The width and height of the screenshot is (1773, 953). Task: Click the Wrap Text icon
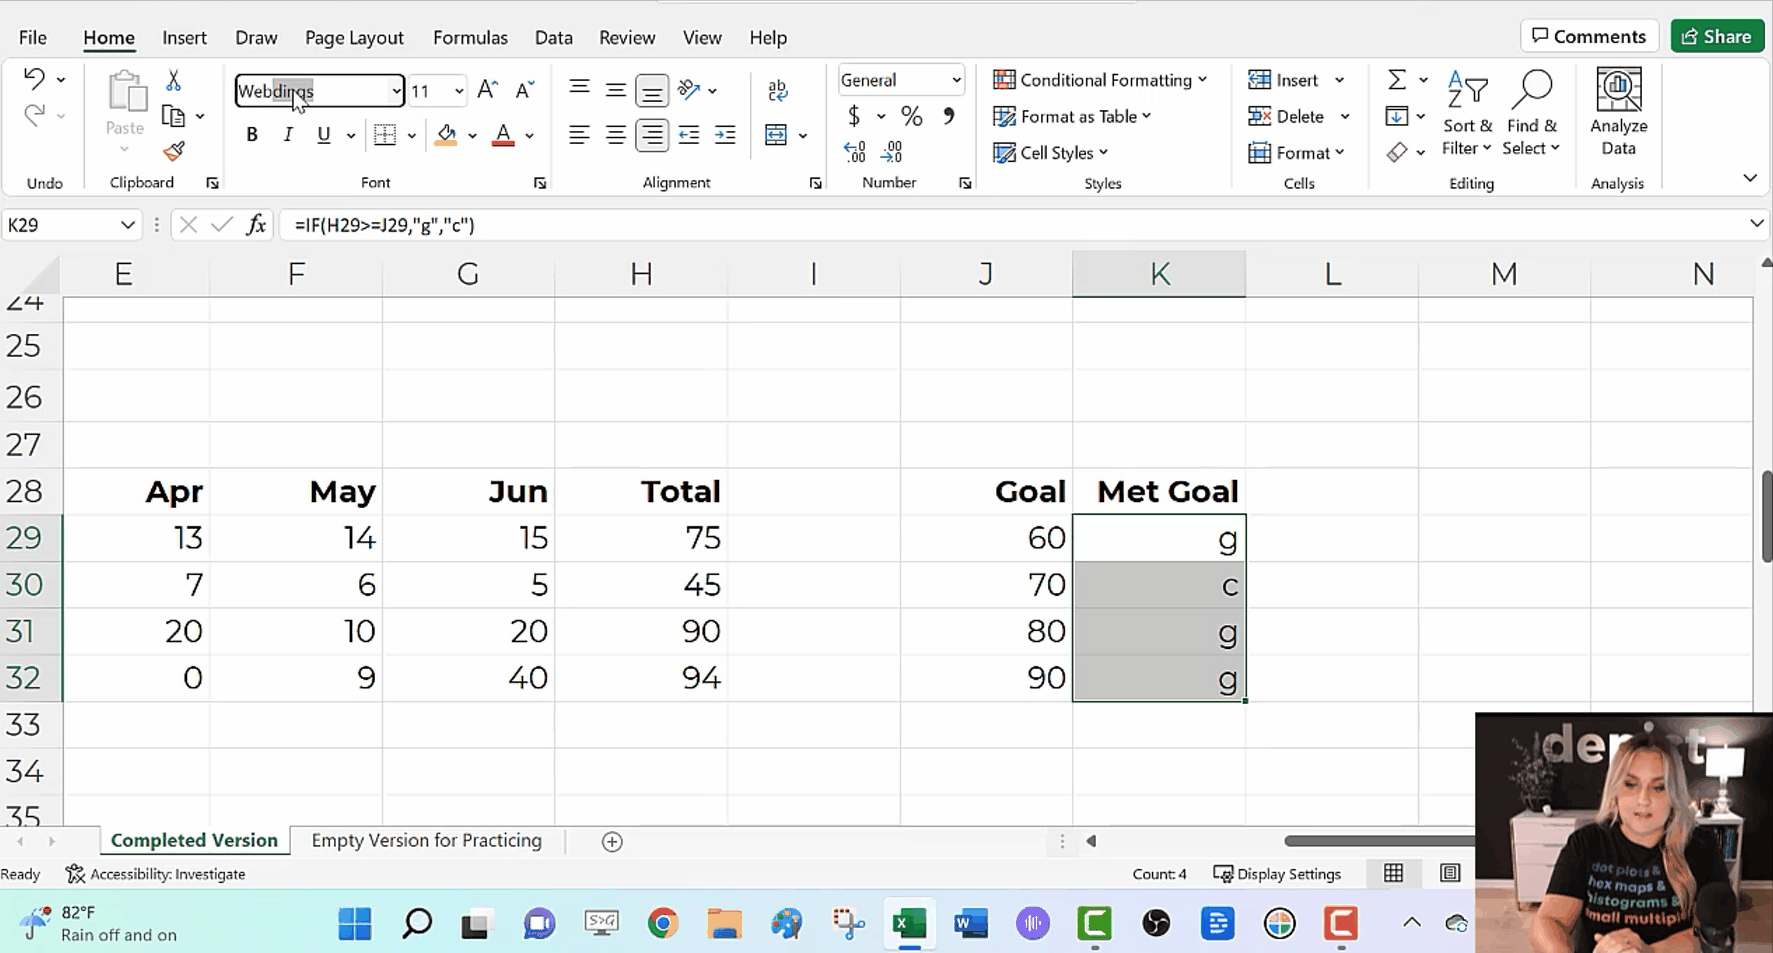click(778, 90)
